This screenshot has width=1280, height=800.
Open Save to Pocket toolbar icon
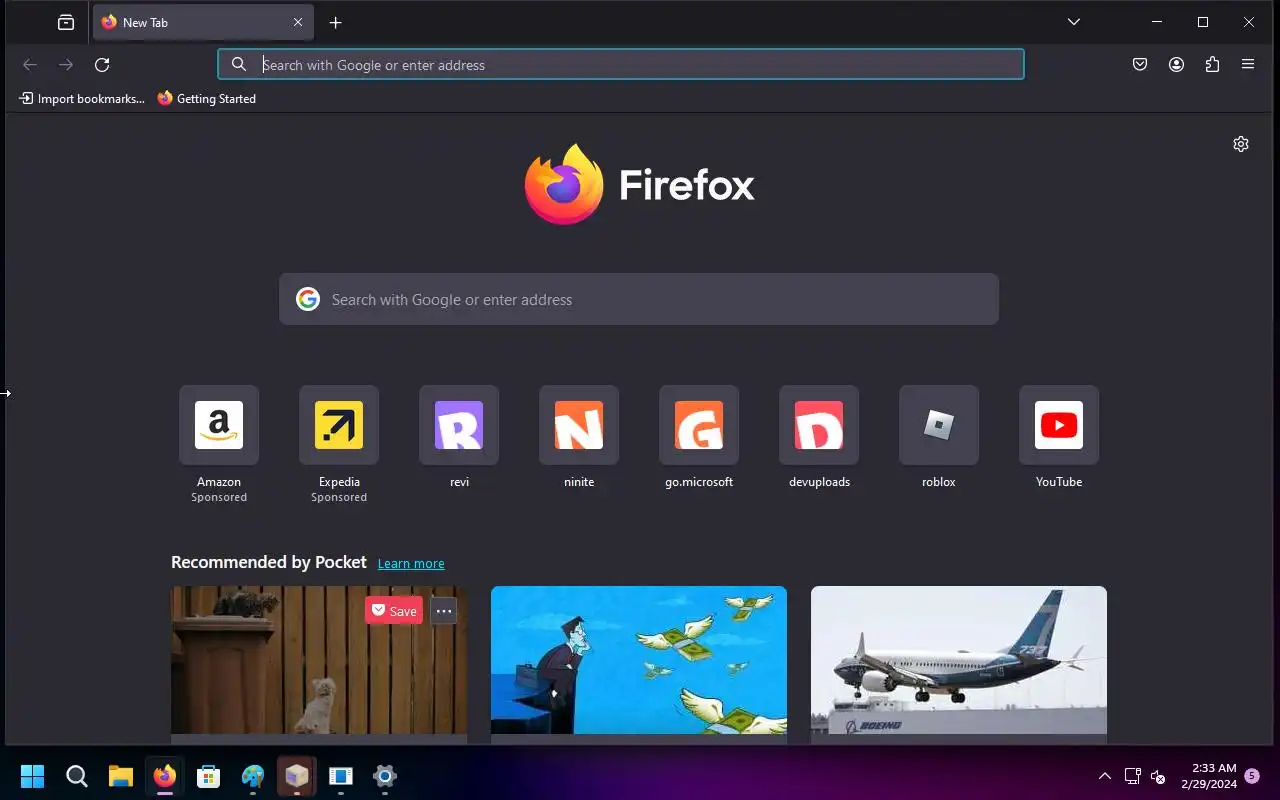click(x=1140, y=65)
